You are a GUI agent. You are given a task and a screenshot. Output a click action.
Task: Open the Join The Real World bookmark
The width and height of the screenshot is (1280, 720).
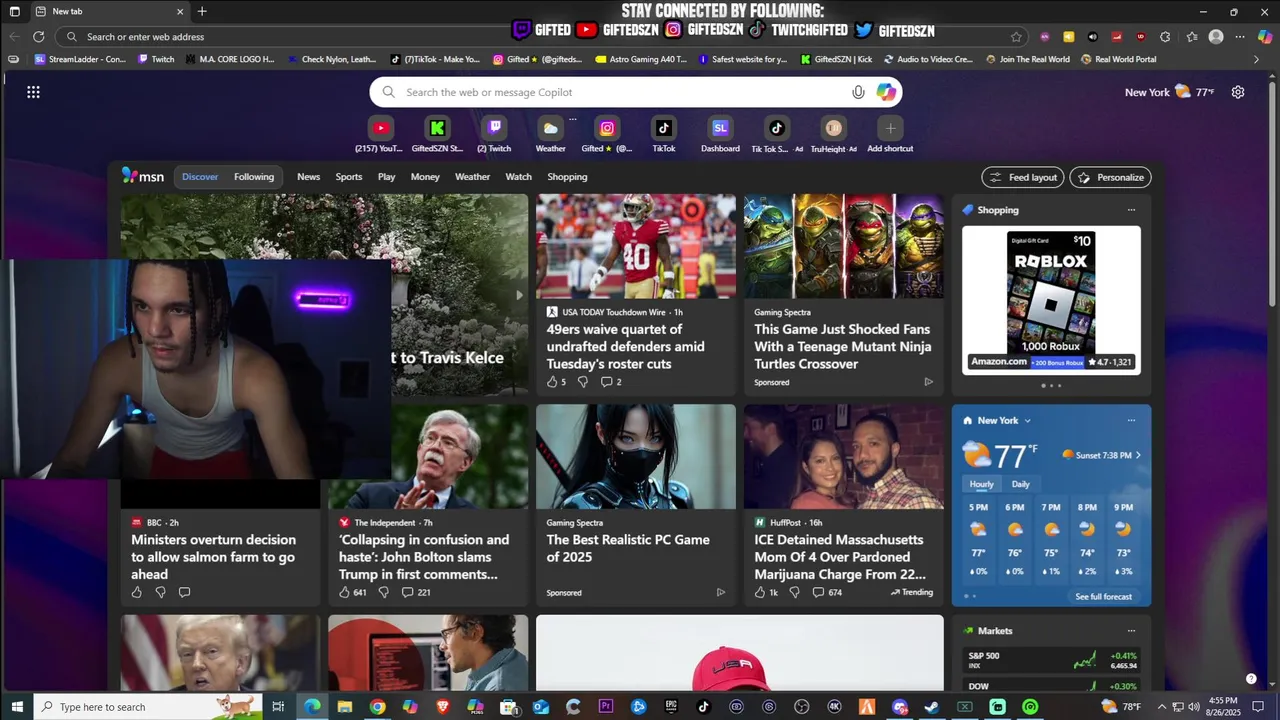[x=1027, y=59]
